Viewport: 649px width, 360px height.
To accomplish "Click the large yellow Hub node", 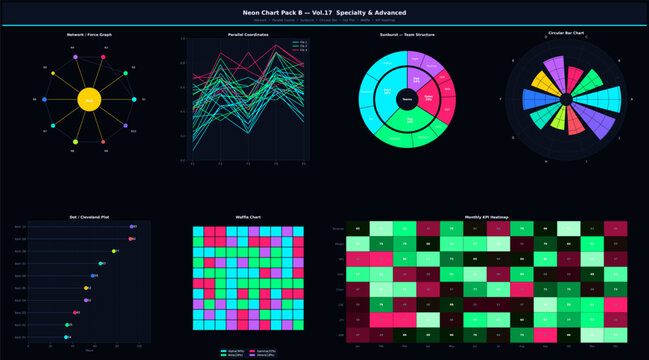I will [89, 100].
